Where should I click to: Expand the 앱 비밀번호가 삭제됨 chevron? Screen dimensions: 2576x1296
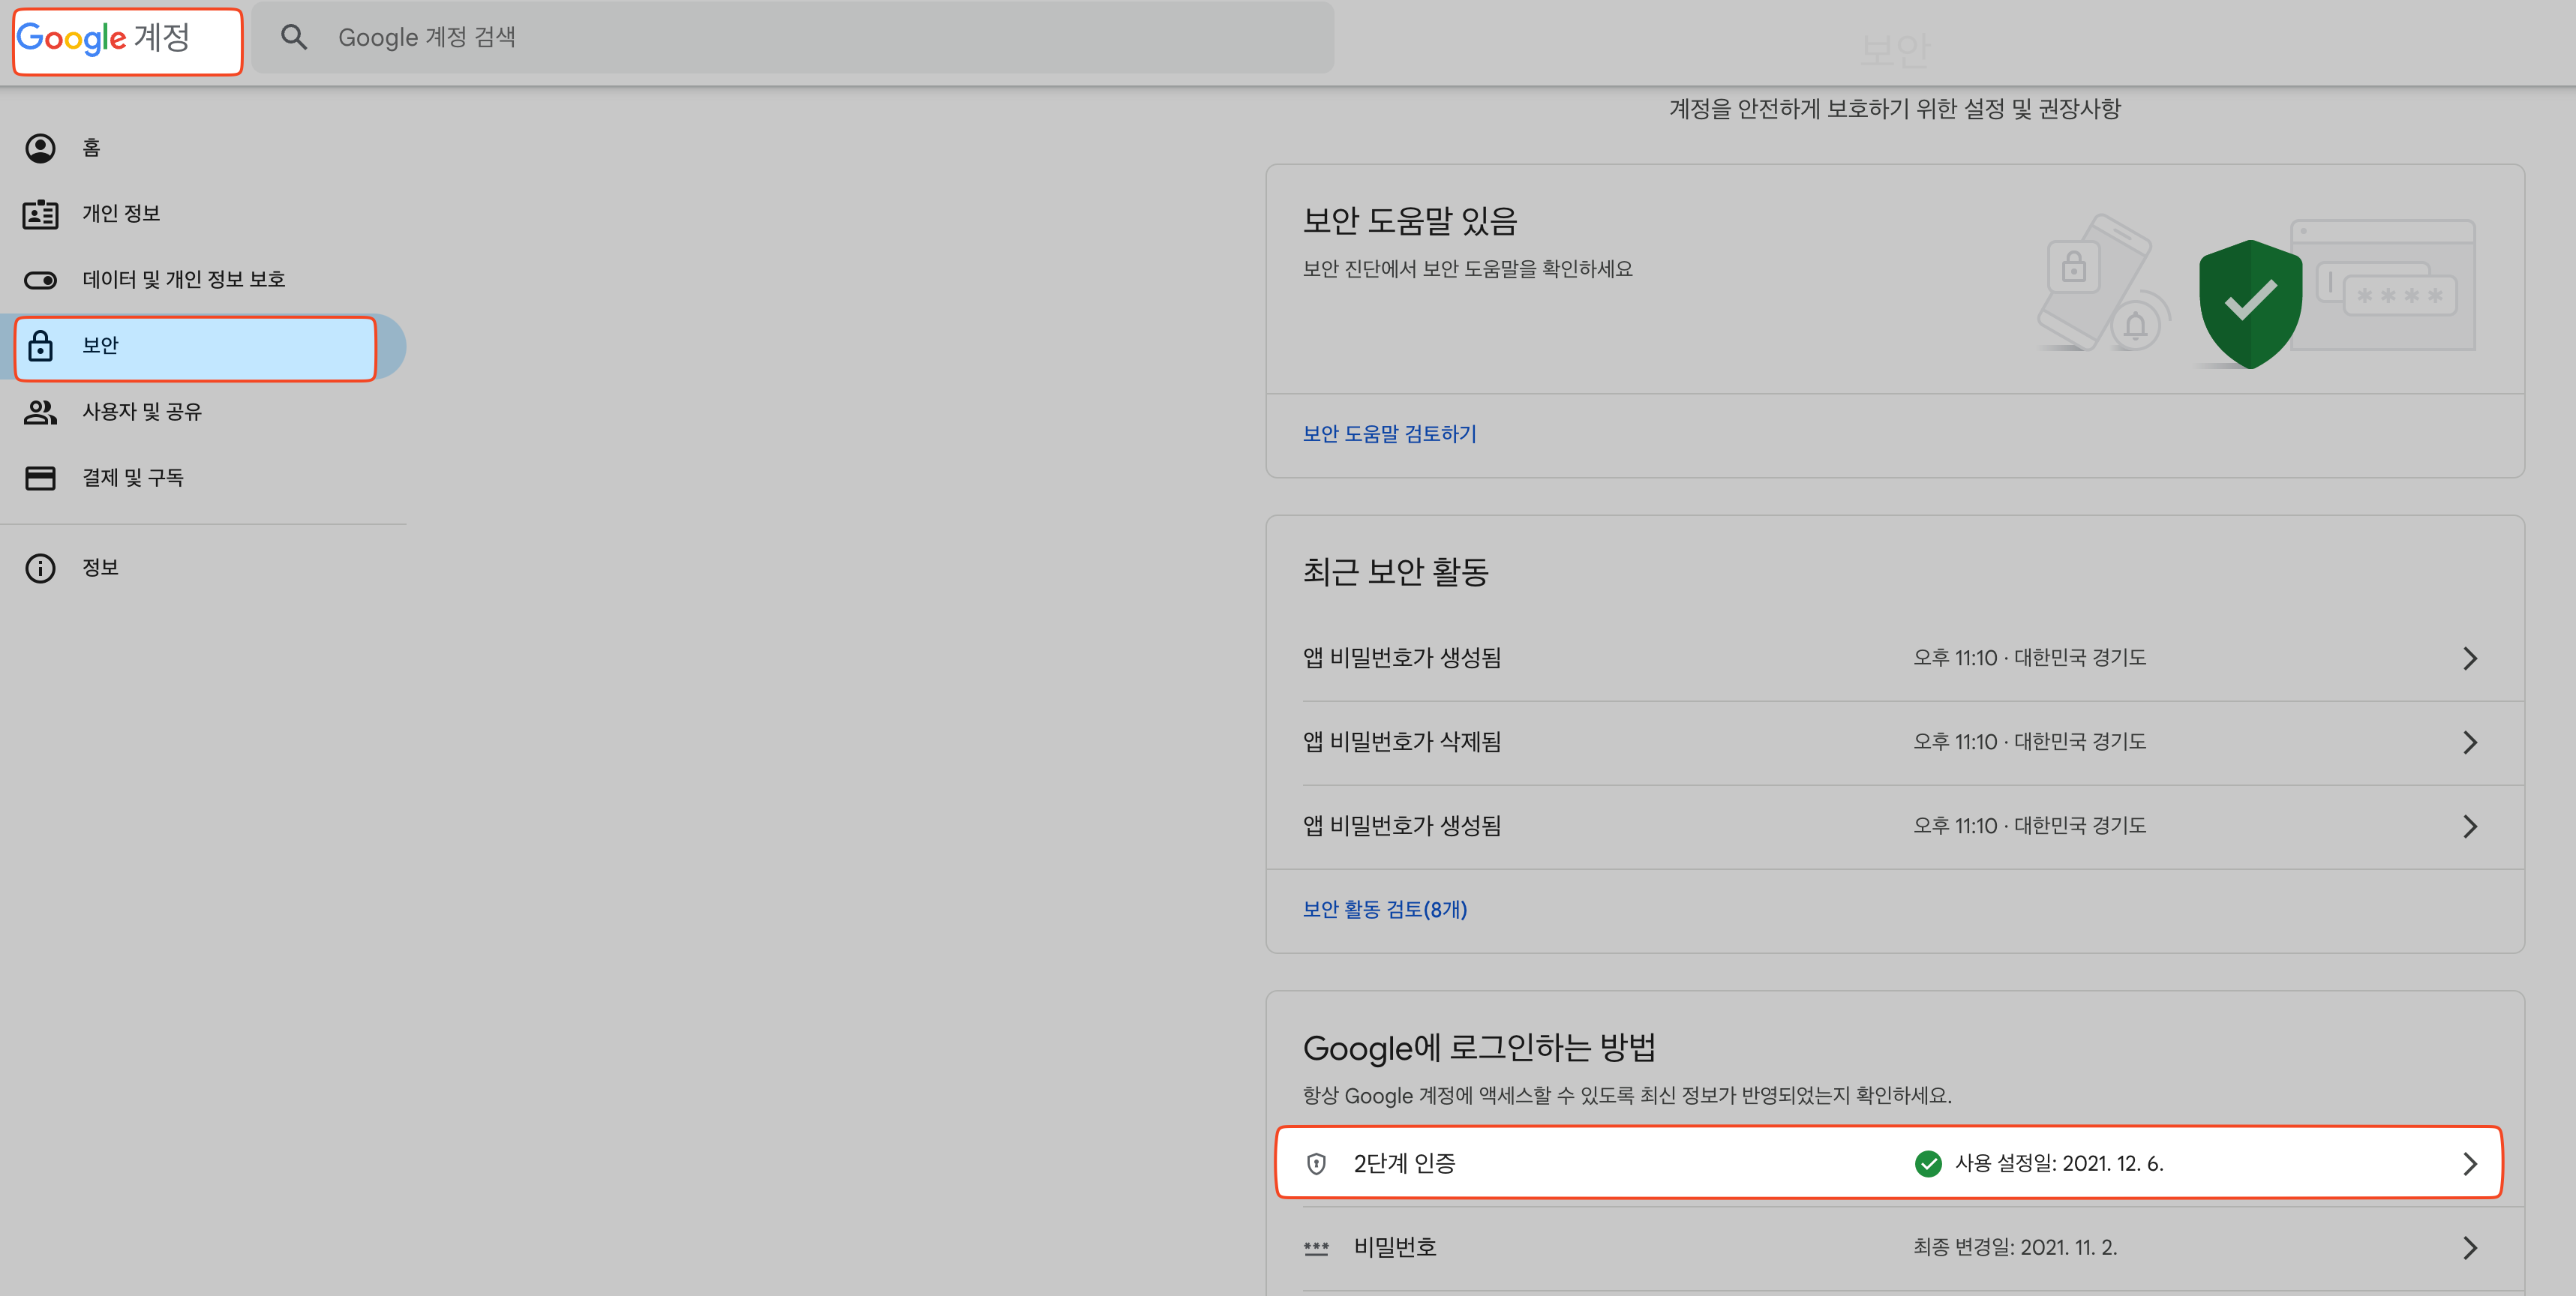click(x=2470, y=742)
